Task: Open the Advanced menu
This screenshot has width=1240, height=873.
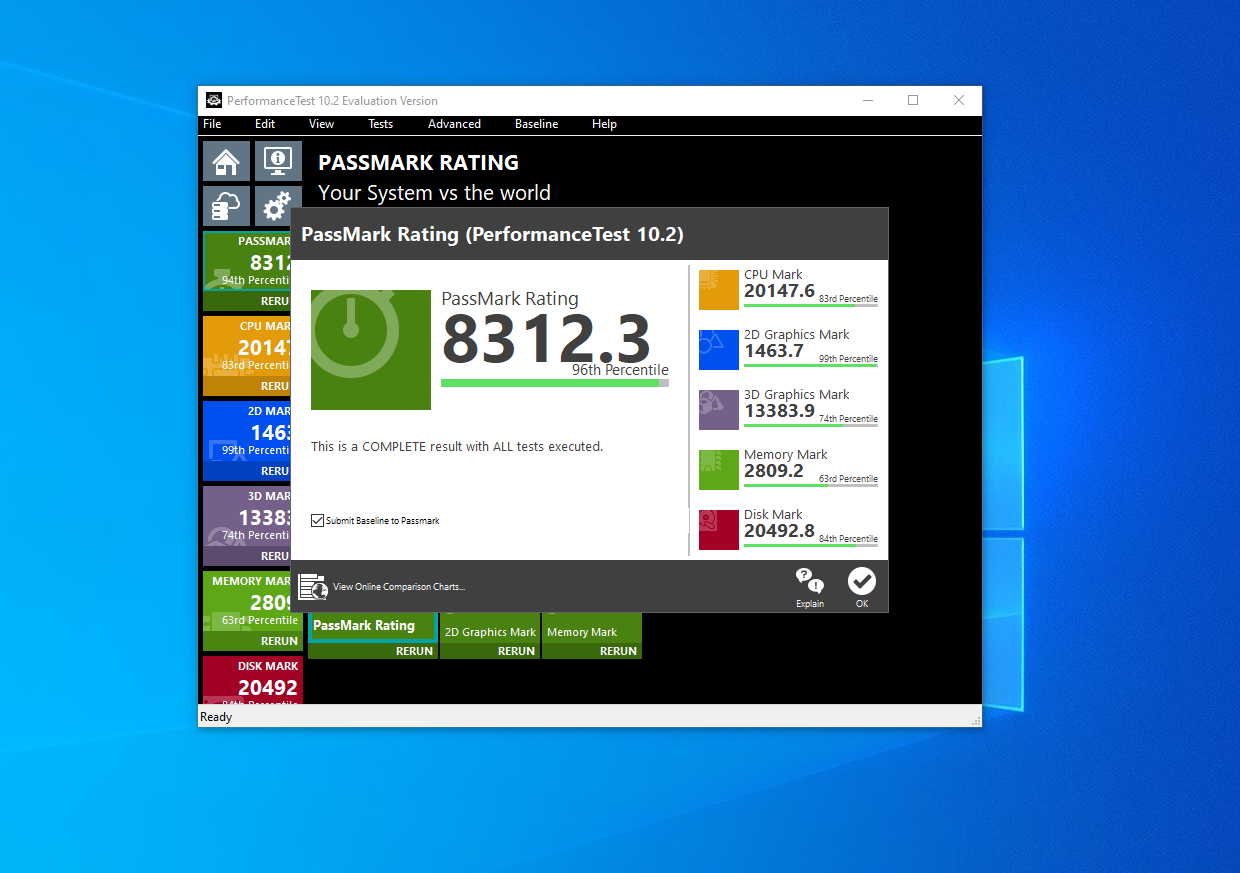Action: 455,124
